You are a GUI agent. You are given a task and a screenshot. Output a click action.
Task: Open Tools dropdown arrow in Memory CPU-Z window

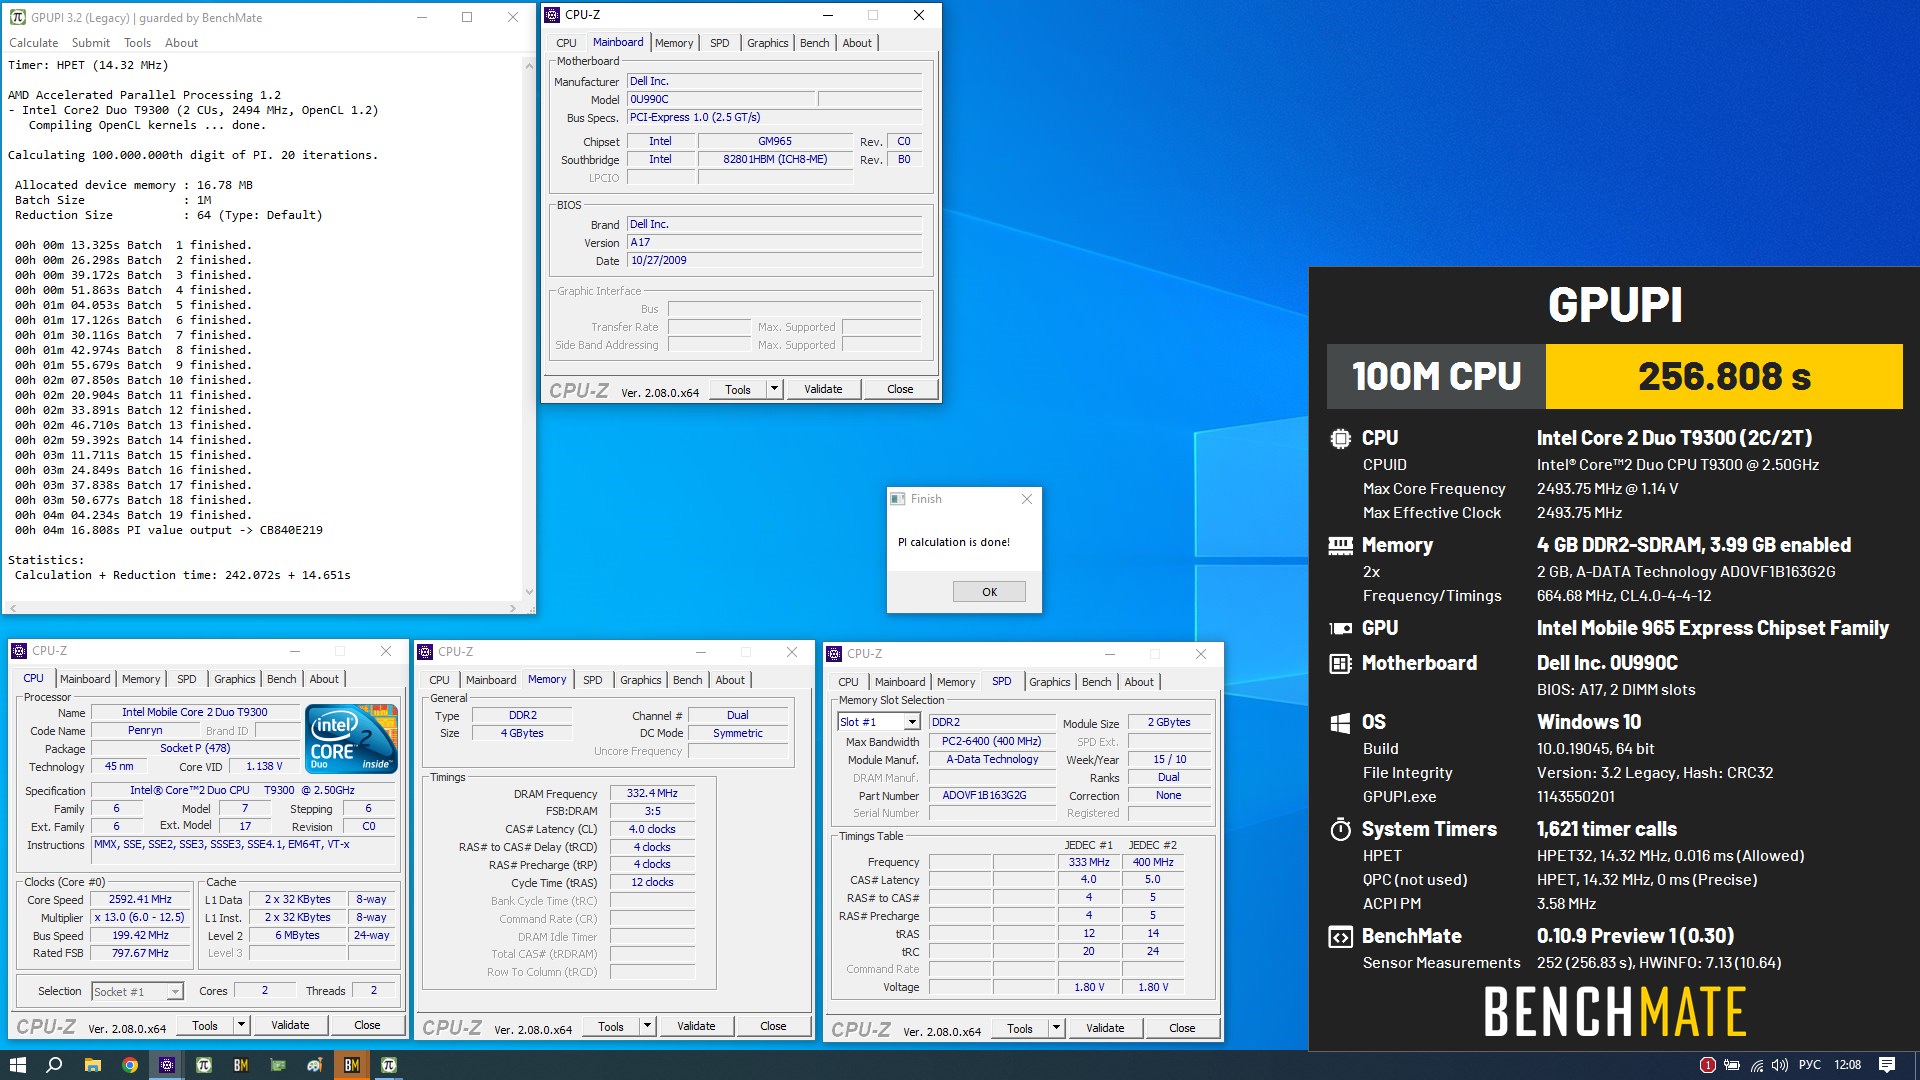pos(647,1026)
